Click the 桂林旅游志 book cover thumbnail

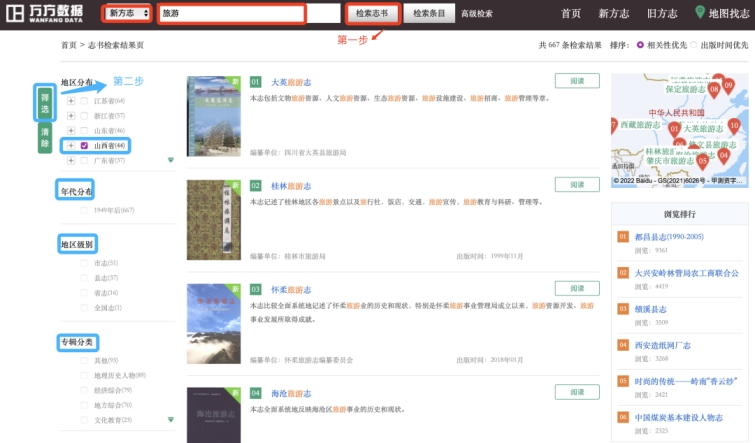coord(214,220)
